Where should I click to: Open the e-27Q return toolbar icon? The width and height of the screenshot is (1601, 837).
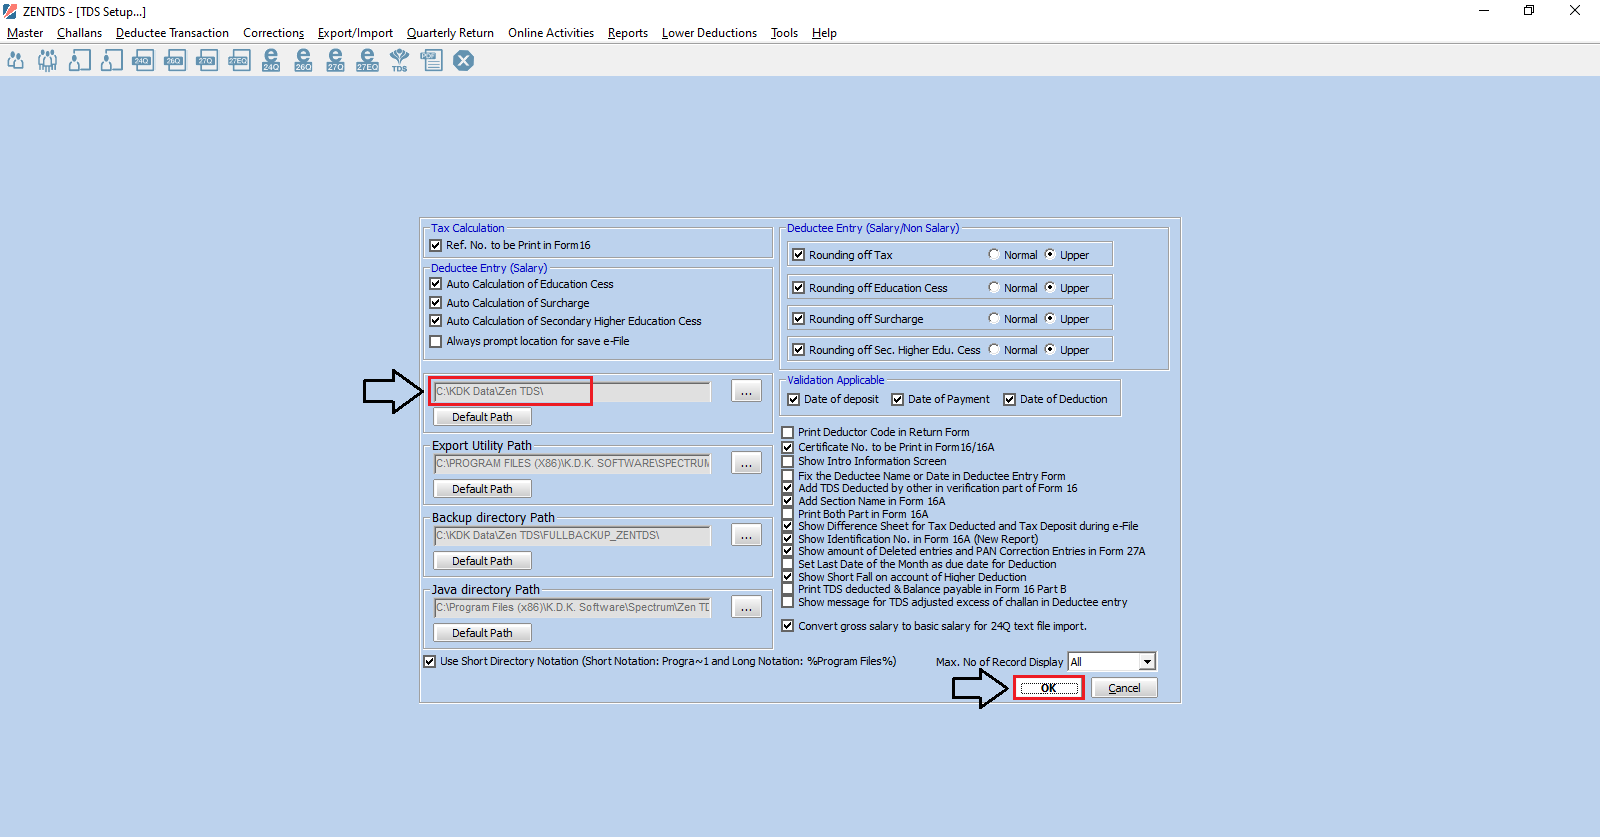335,60
